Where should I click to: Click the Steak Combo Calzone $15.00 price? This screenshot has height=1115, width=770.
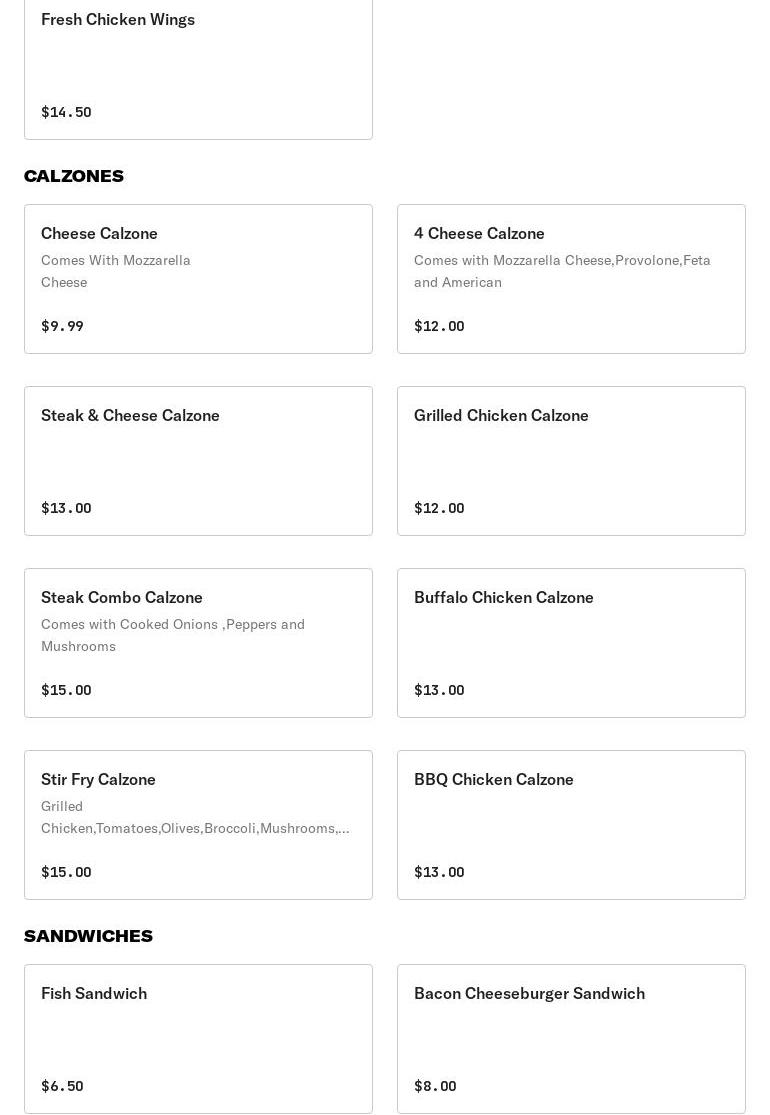[x=66, y=690]
